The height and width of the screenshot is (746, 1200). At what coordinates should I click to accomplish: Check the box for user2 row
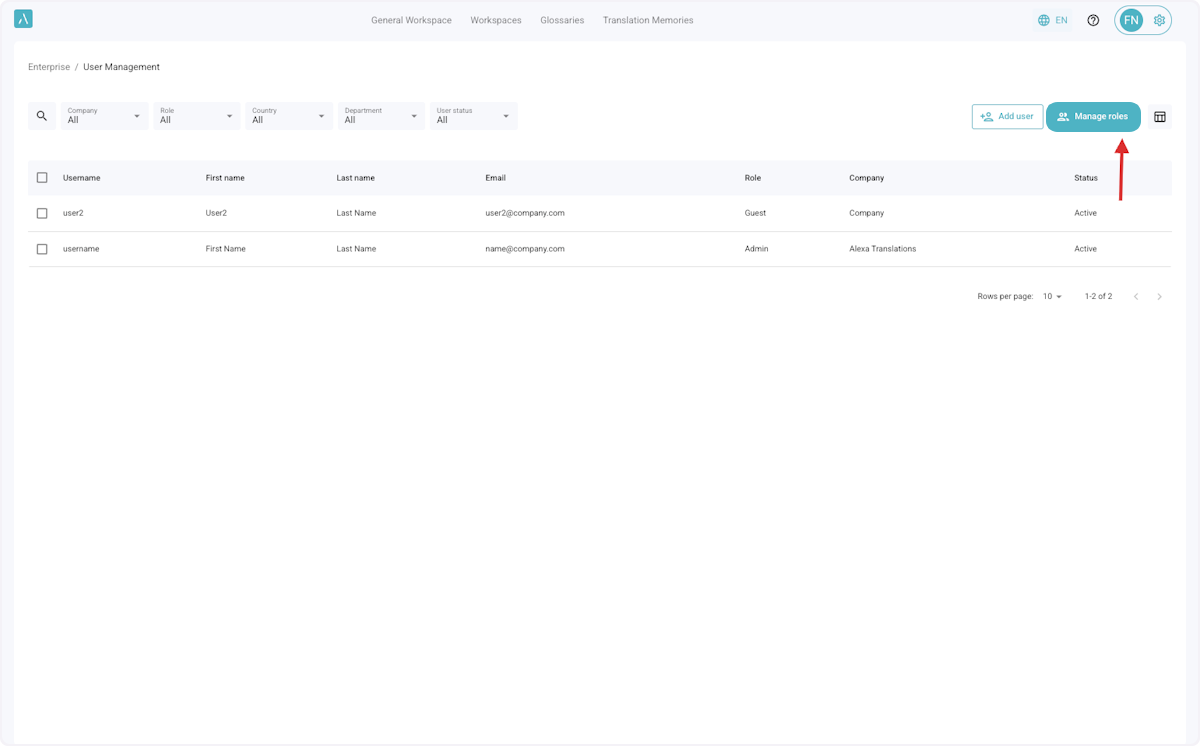[42, 213]
